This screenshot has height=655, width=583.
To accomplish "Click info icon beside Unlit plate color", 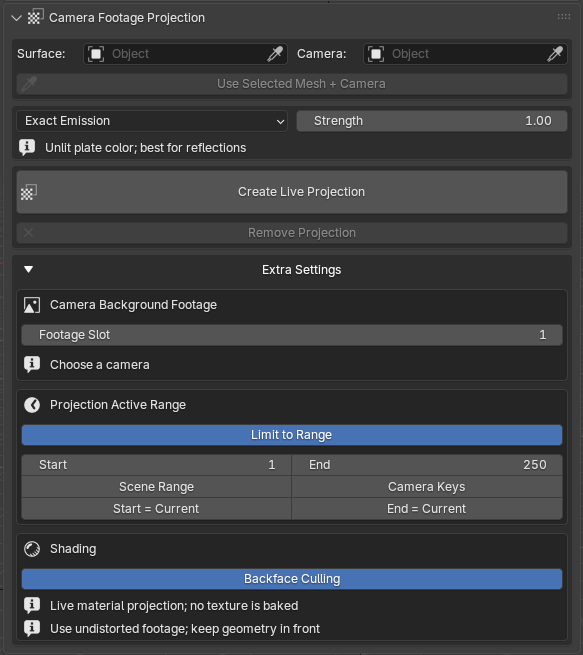I will tap(27, 147).
